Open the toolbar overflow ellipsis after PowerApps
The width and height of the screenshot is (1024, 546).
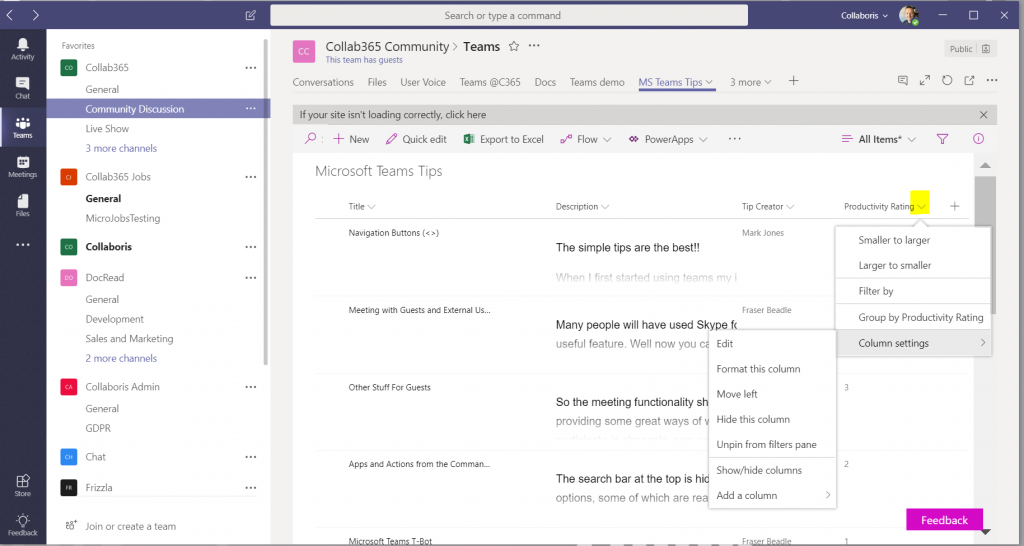735,138
